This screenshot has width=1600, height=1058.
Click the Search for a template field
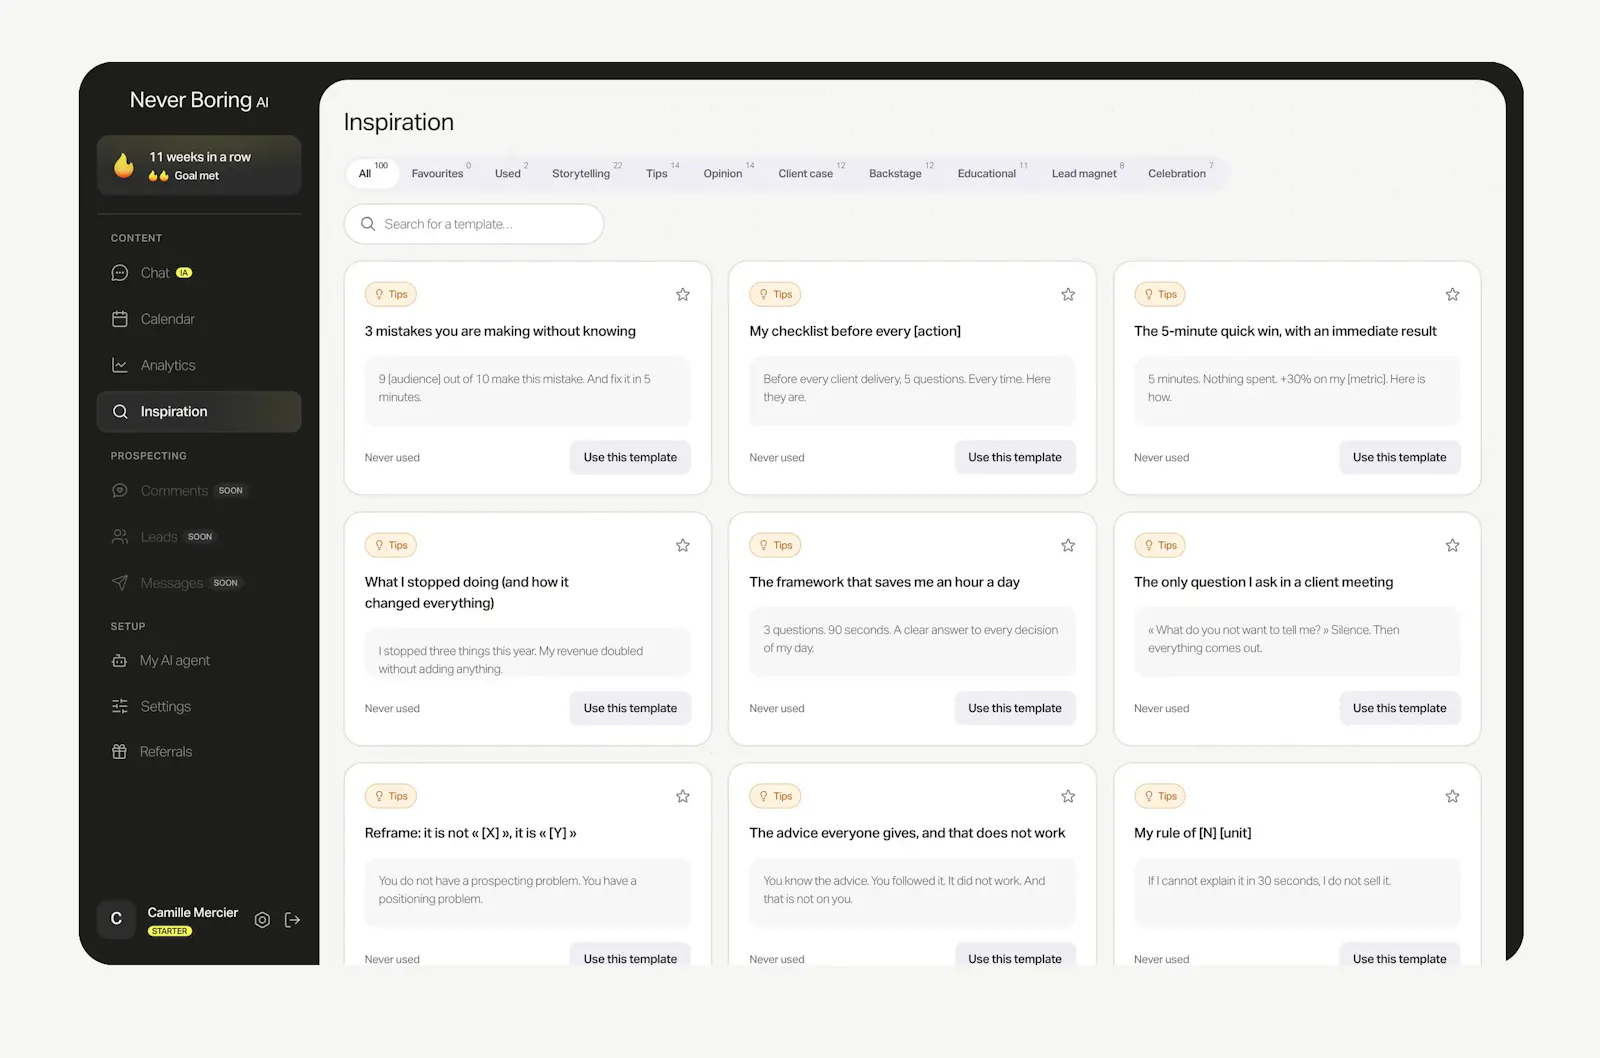tap(474, 224)
